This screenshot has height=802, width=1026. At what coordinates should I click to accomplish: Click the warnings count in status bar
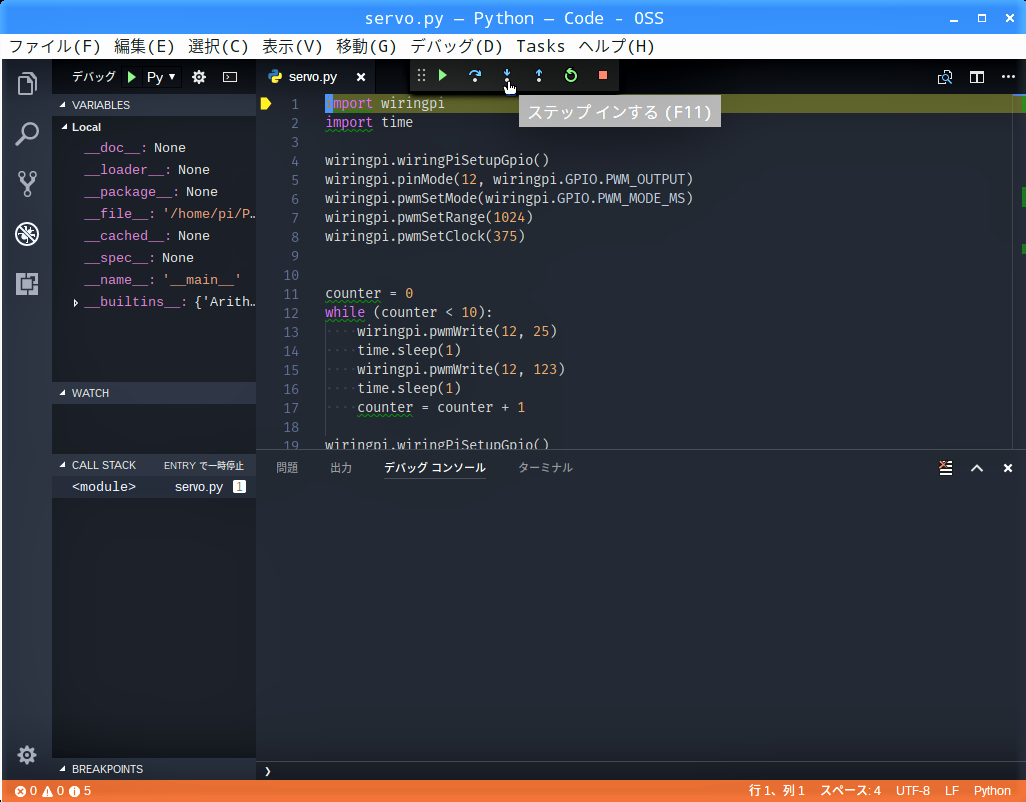click(x=53, y=791)
